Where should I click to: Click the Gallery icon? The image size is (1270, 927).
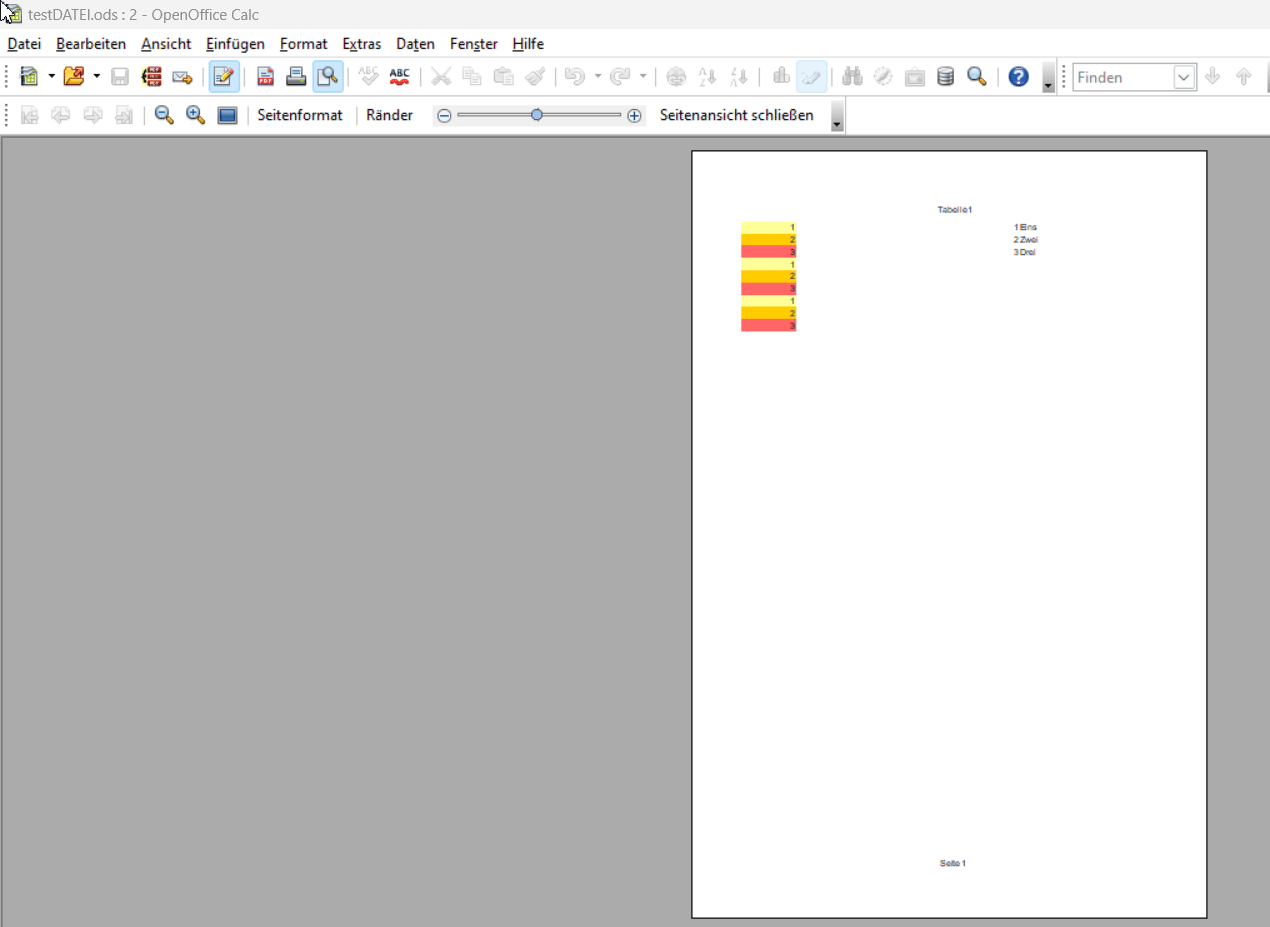coord(914,77)
